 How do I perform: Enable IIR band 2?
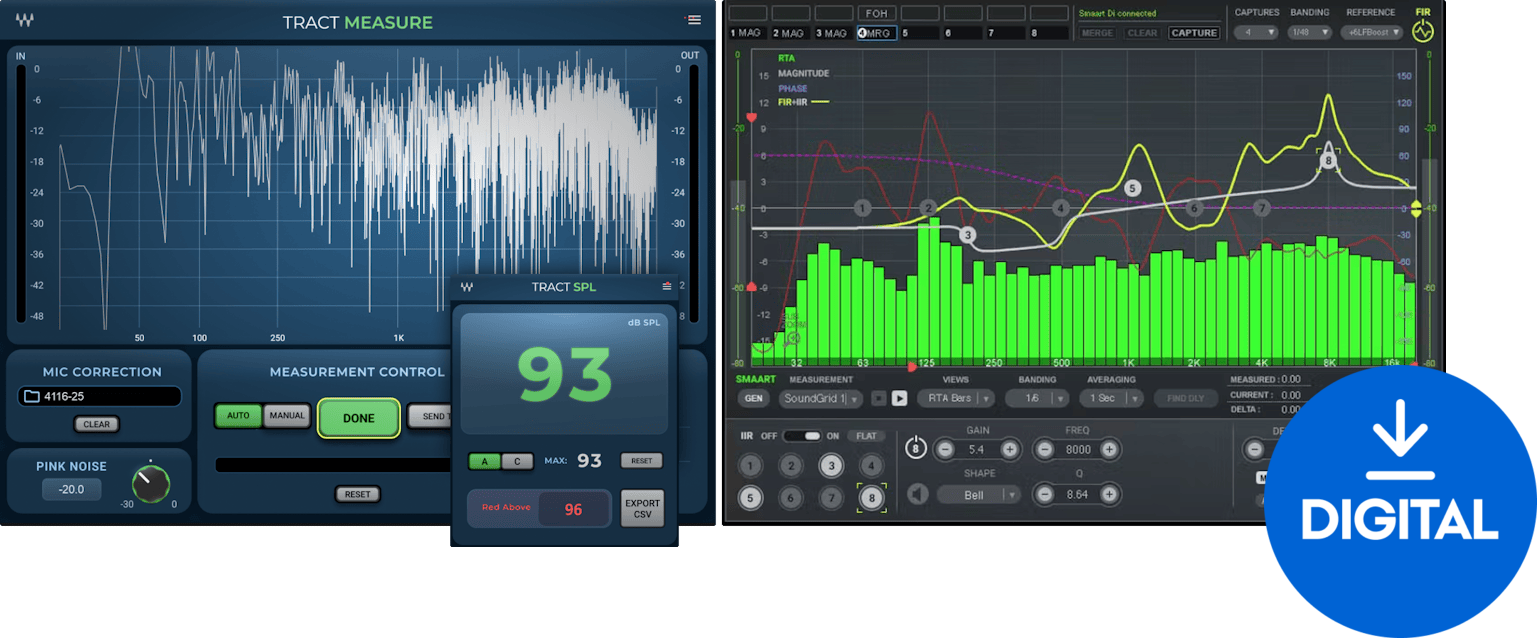790,465
